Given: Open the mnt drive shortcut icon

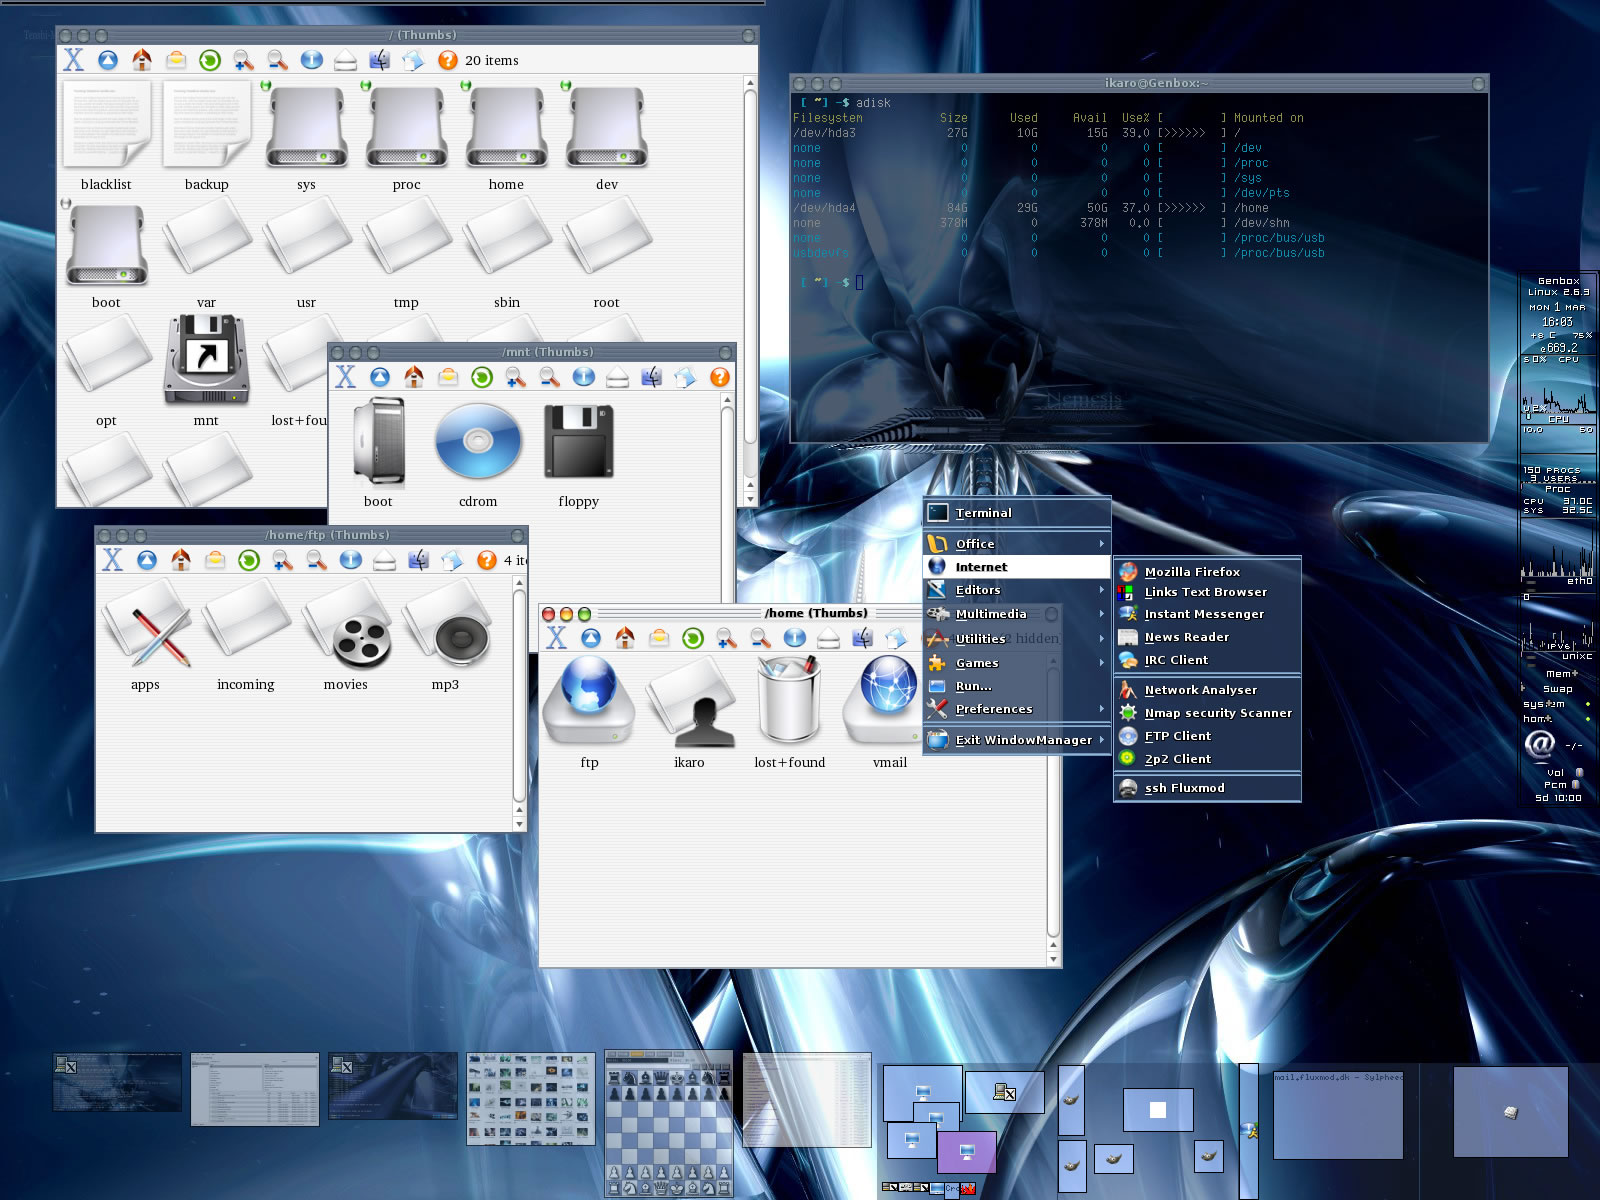Looking at the screenshot, I should pyautogui.click(x=206, y=359).
